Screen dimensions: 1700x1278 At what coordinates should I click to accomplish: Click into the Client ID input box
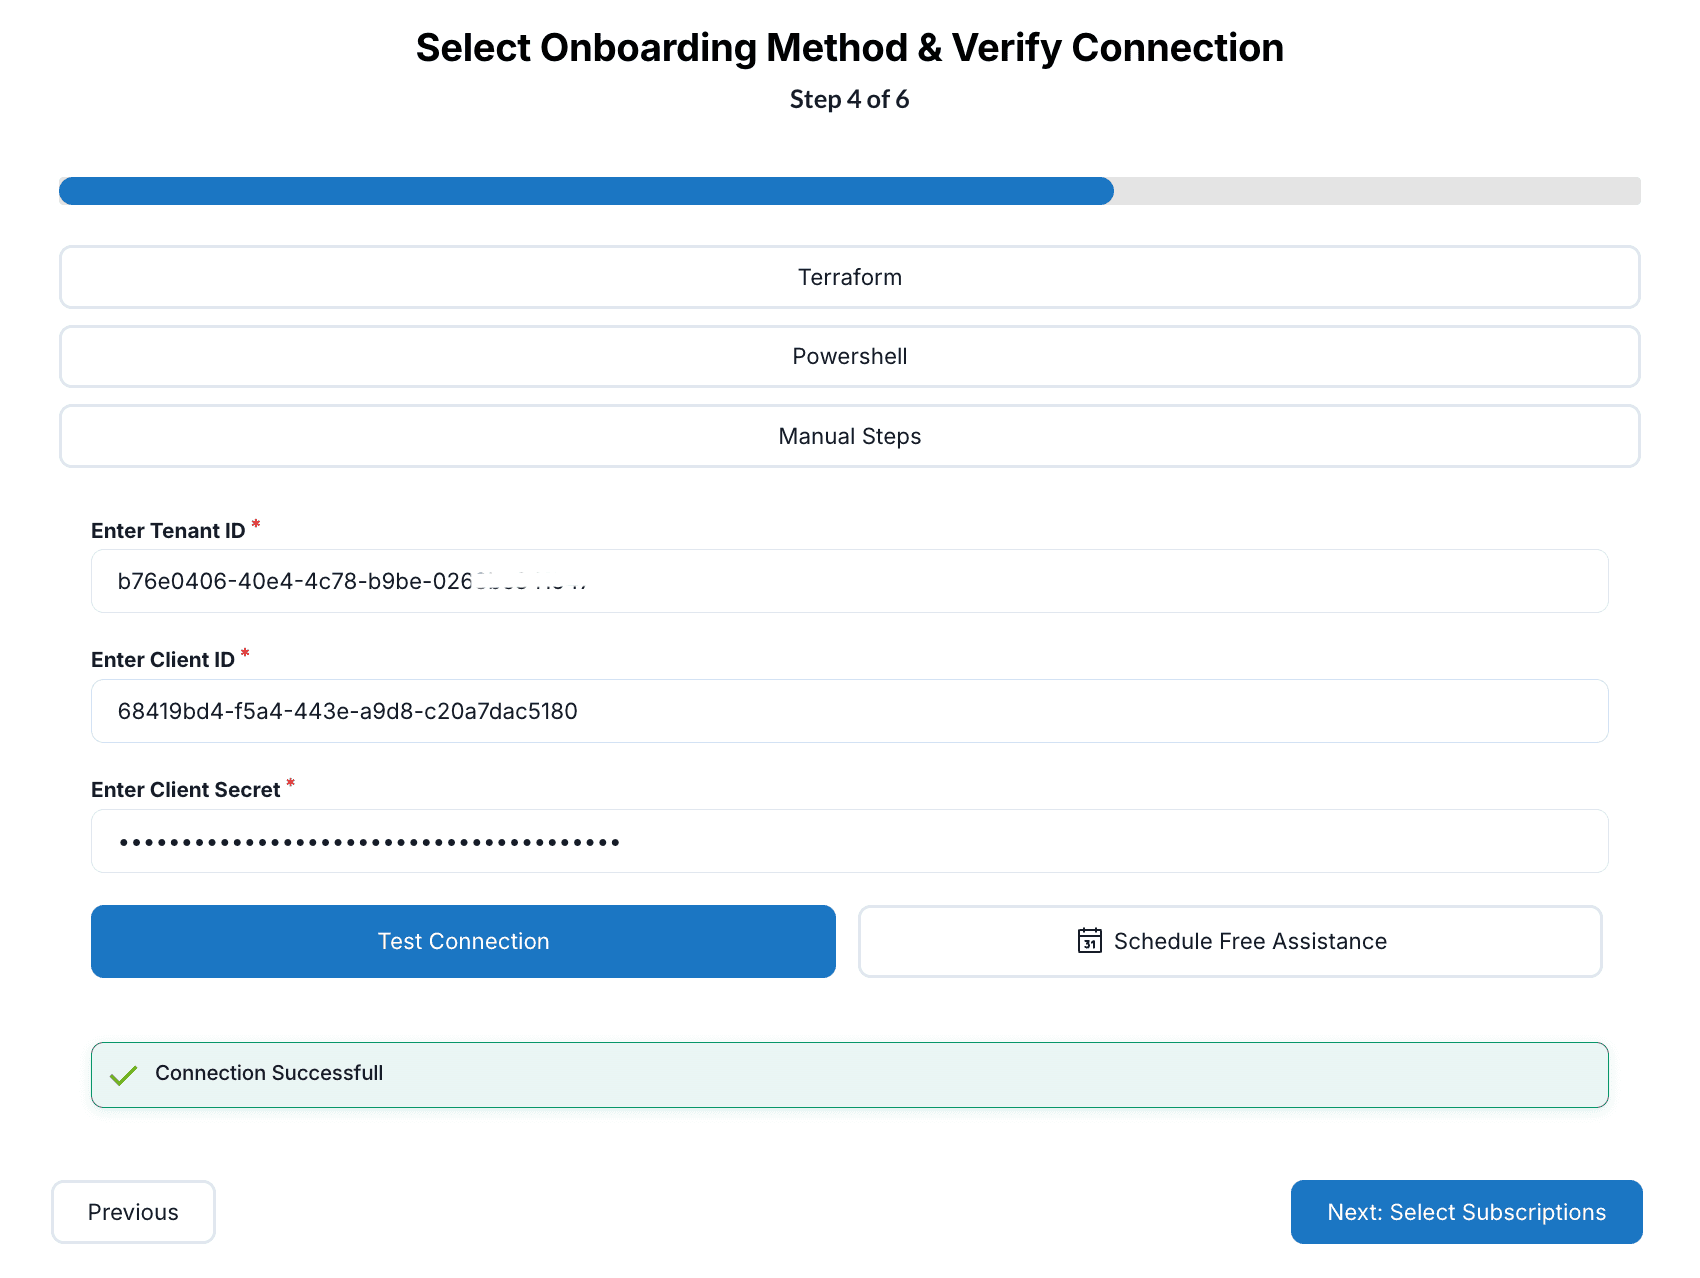(849, 711)
